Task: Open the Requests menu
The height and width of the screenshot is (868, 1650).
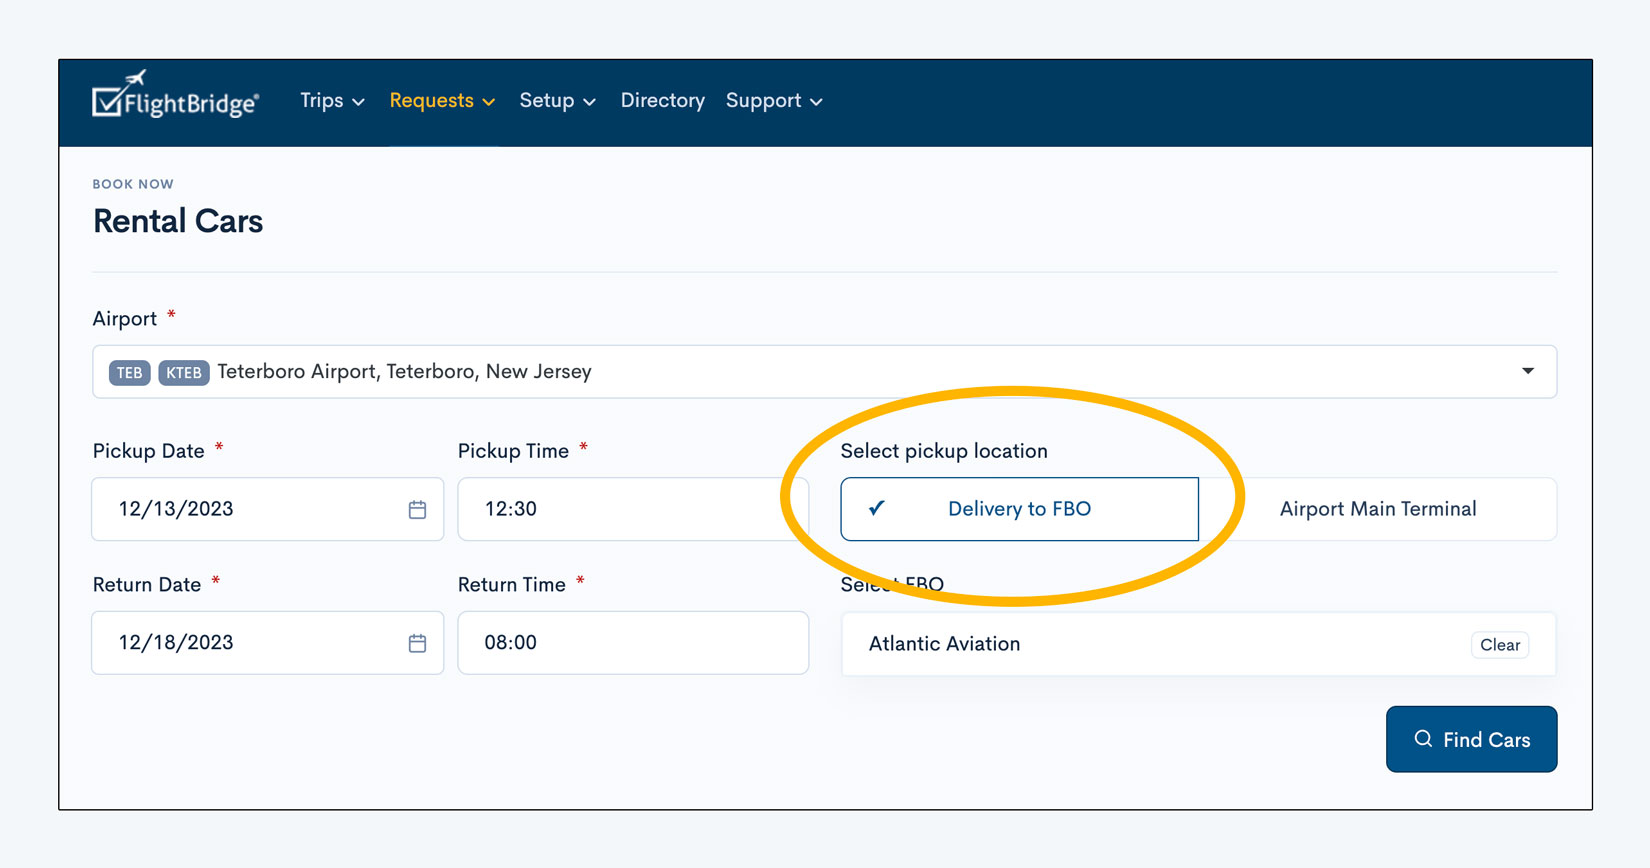Action: [442, 101]
